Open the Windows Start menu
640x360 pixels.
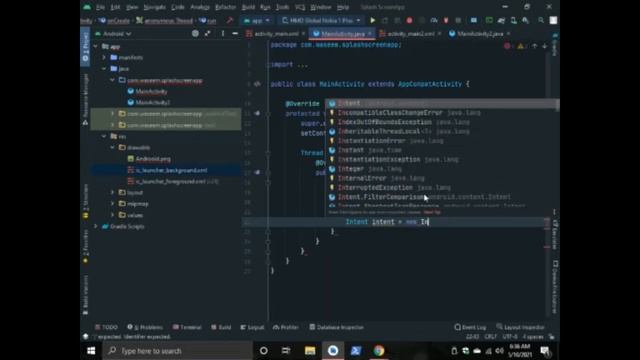click(91, 351)
